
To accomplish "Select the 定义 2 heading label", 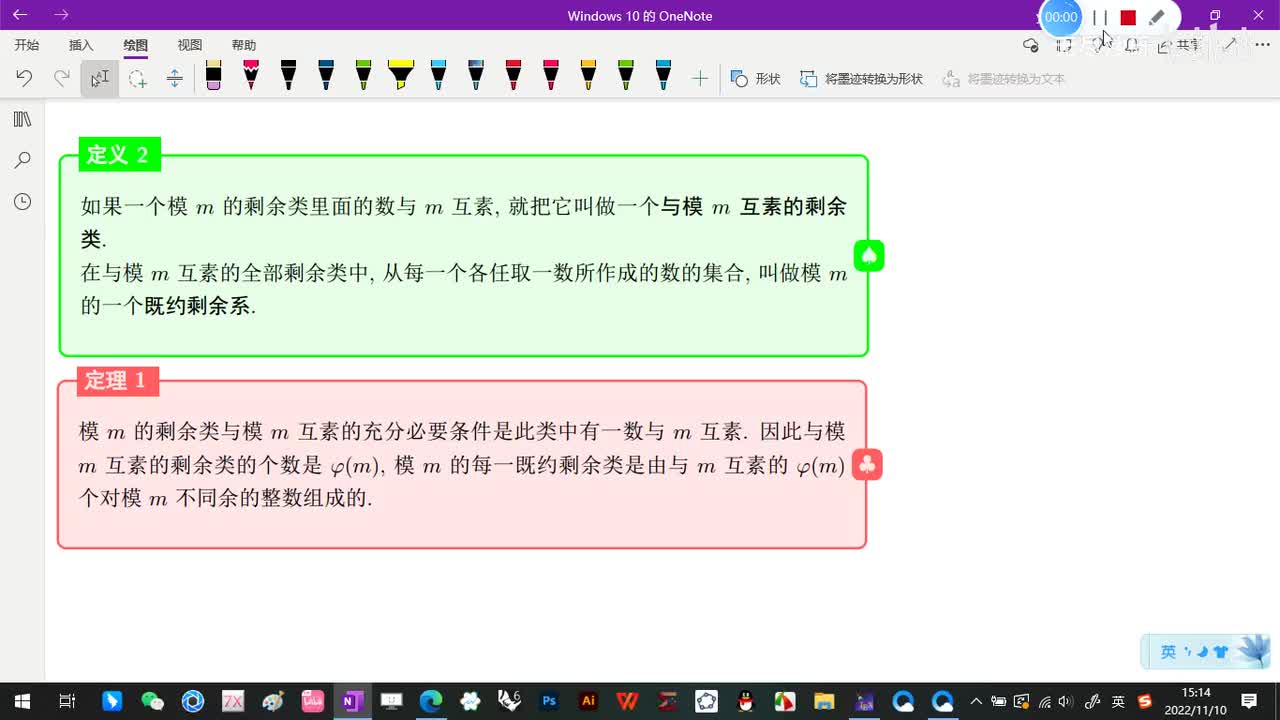I will point(118,154).
